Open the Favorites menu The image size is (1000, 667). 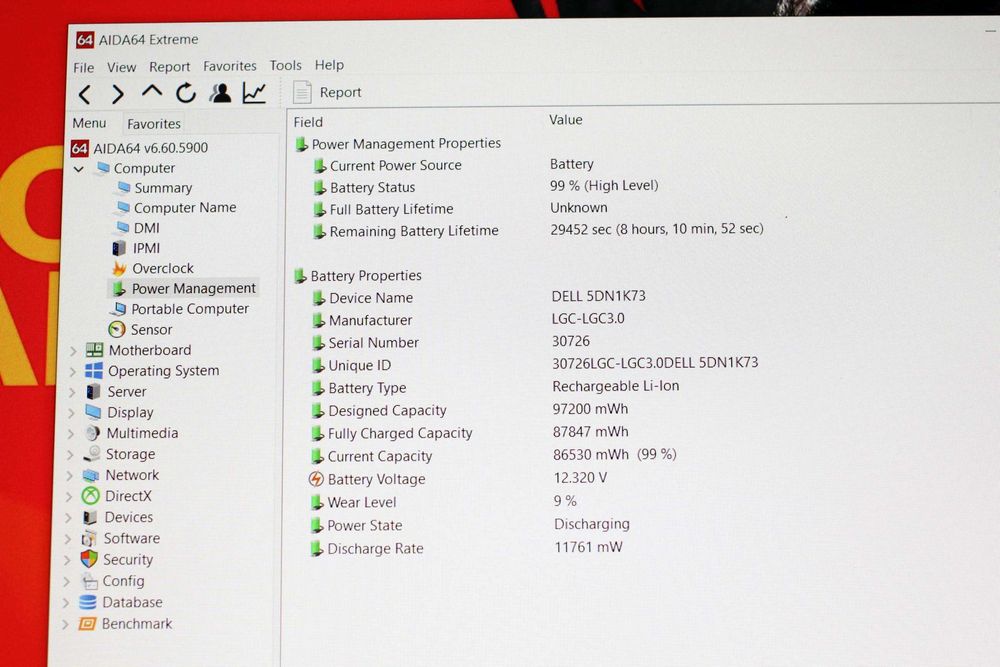(230, 66)
